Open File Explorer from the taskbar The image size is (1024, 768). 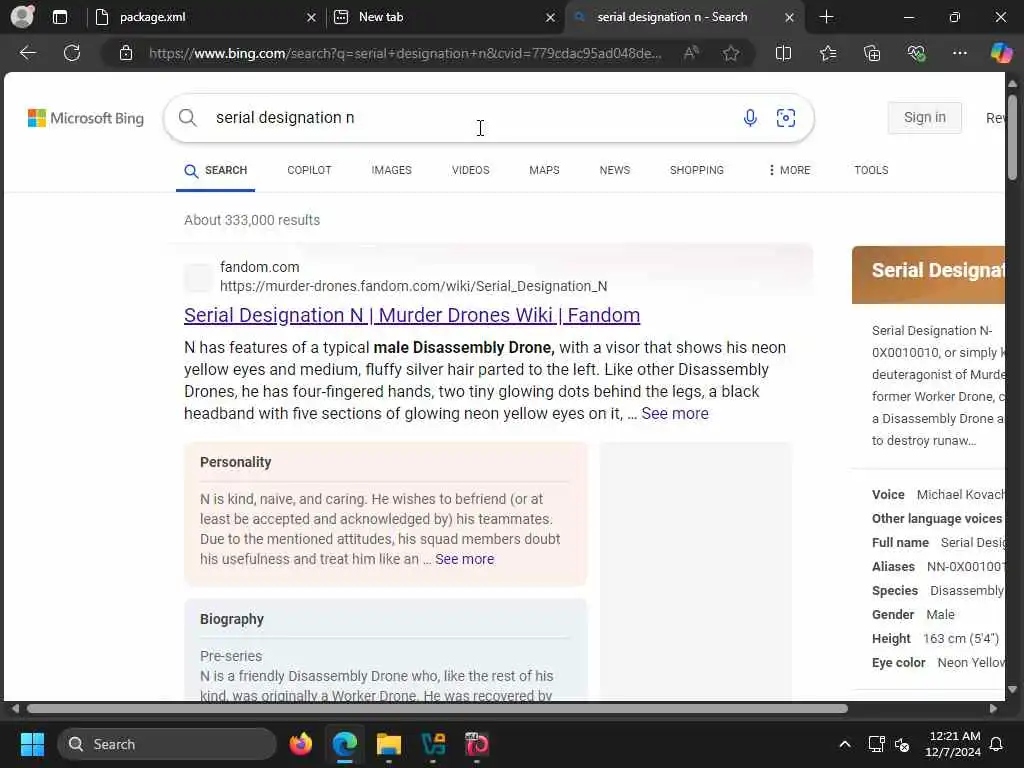[x=389, y=744]
